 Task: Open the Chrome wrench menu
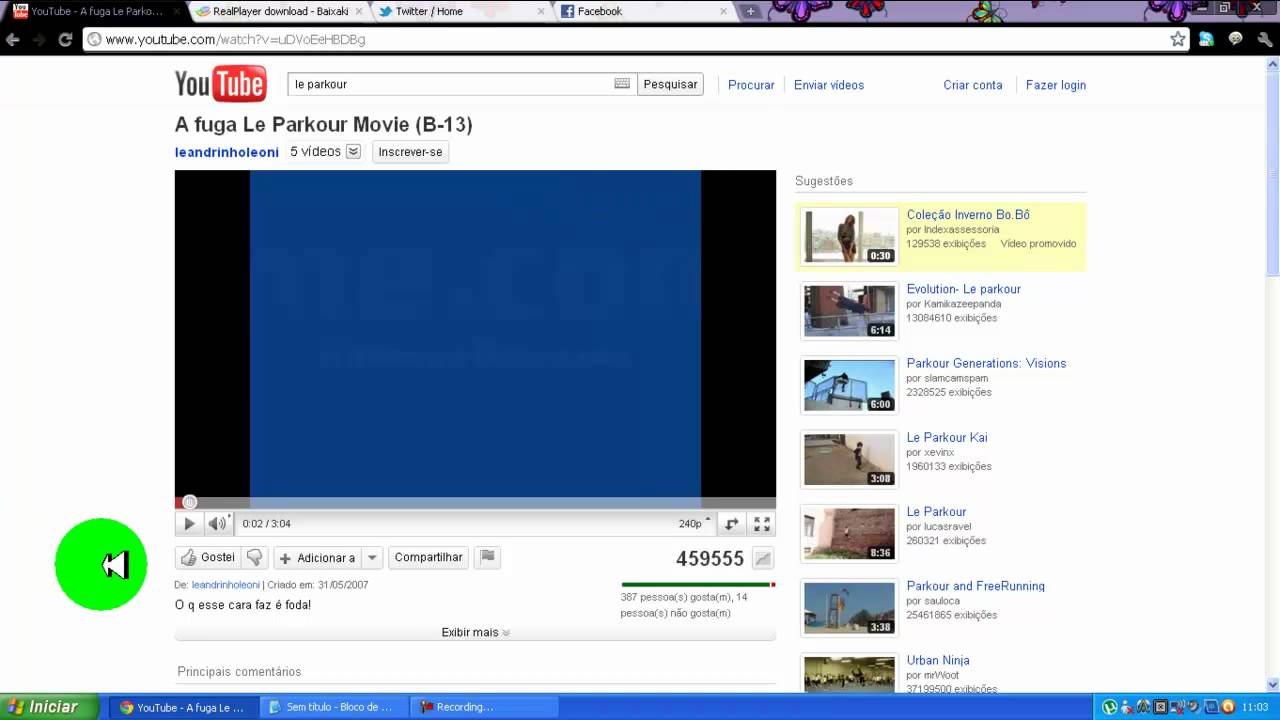point(1264,39)
